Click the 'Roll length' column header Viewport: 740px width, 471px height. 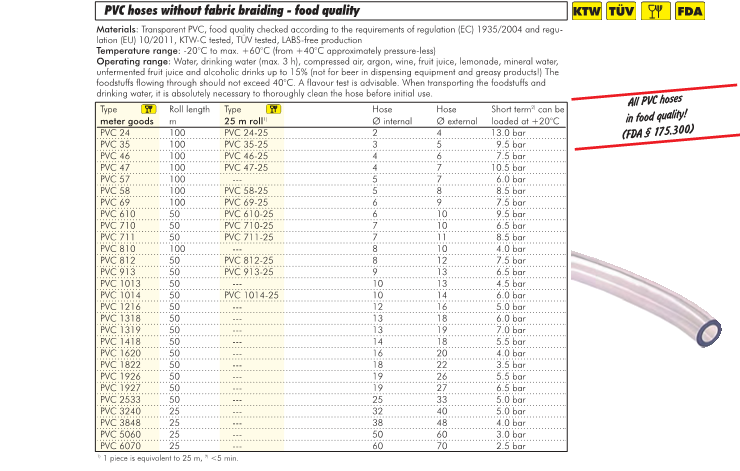(x=189, y=108)
